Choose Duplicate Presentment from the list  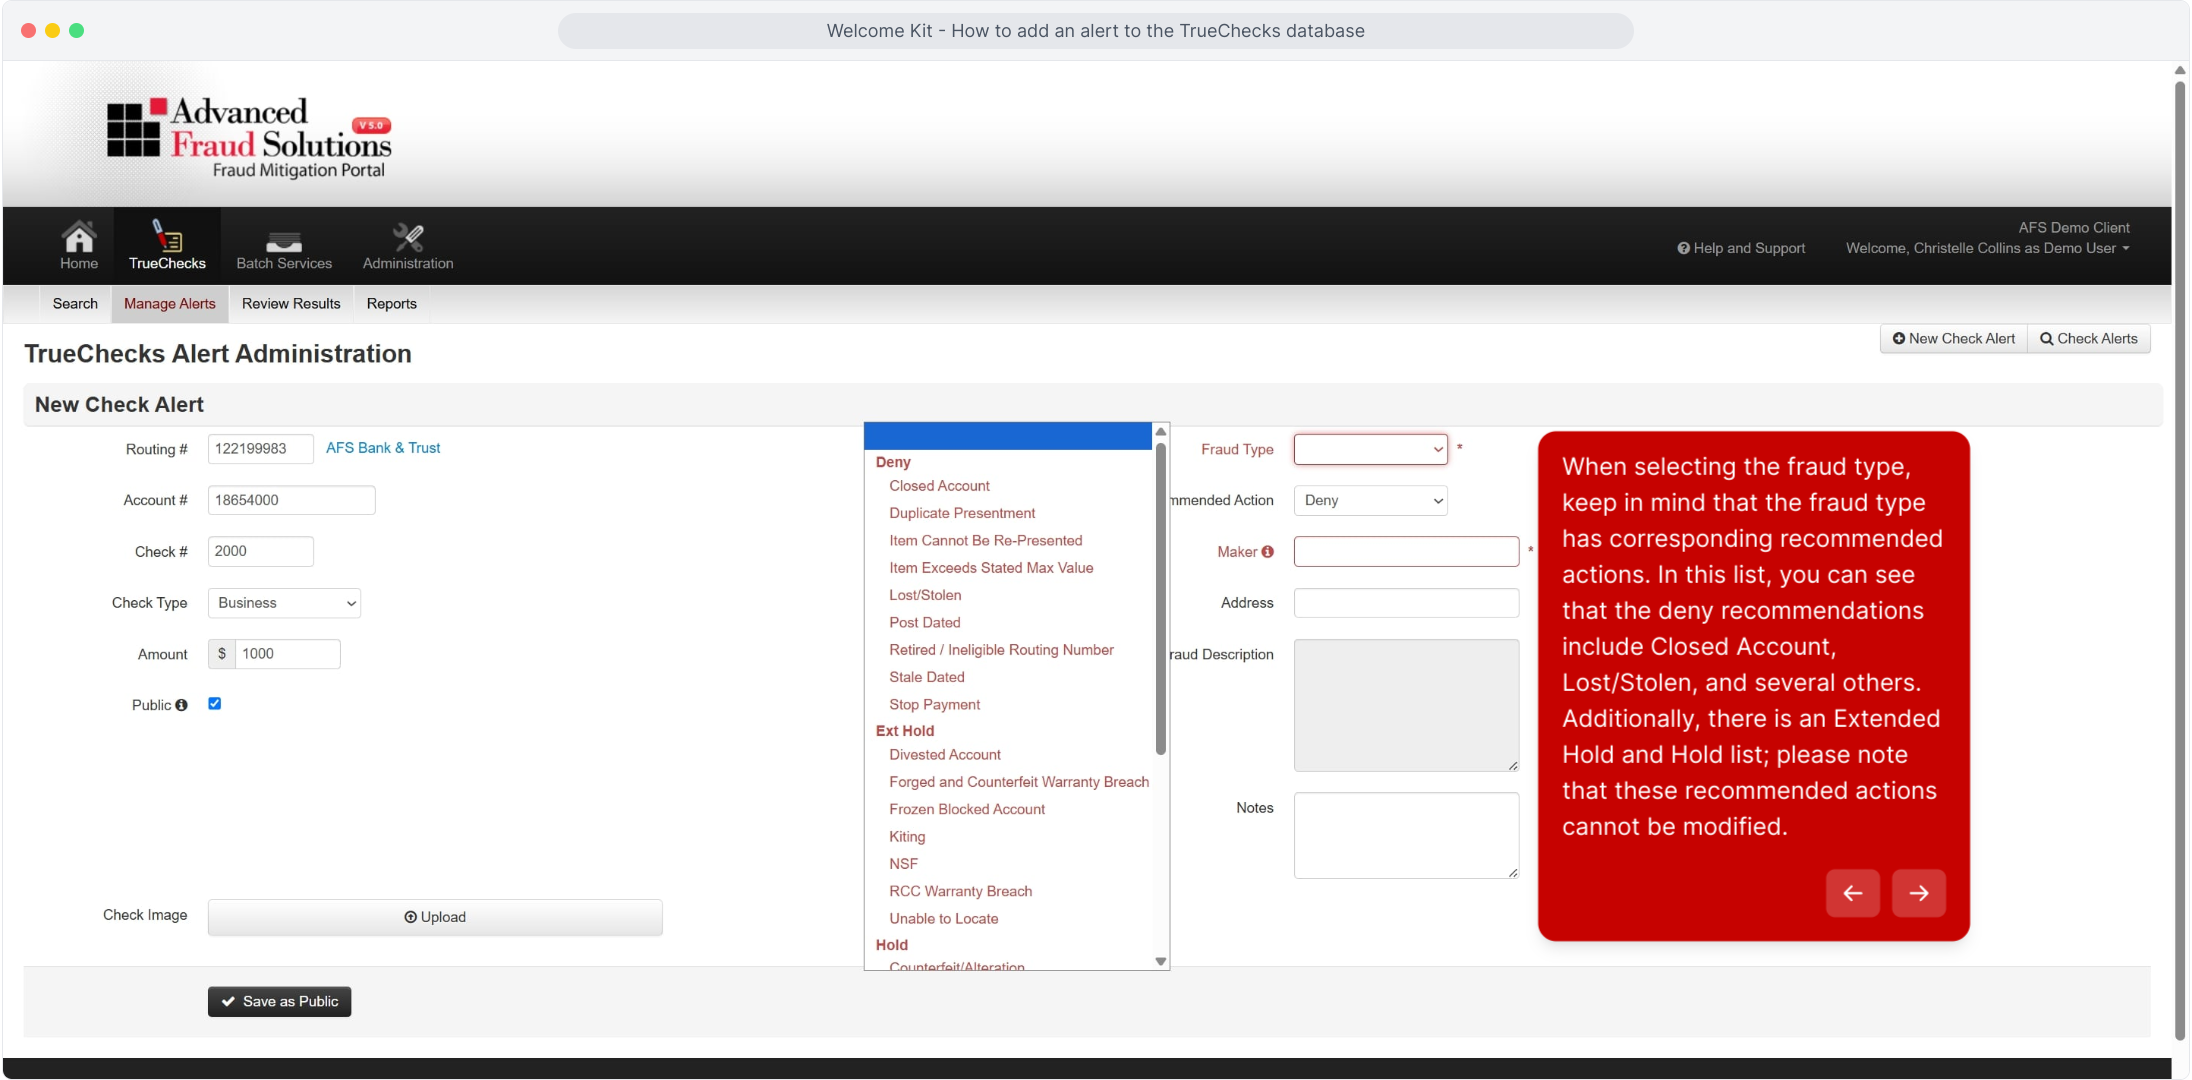pos(962,513)
